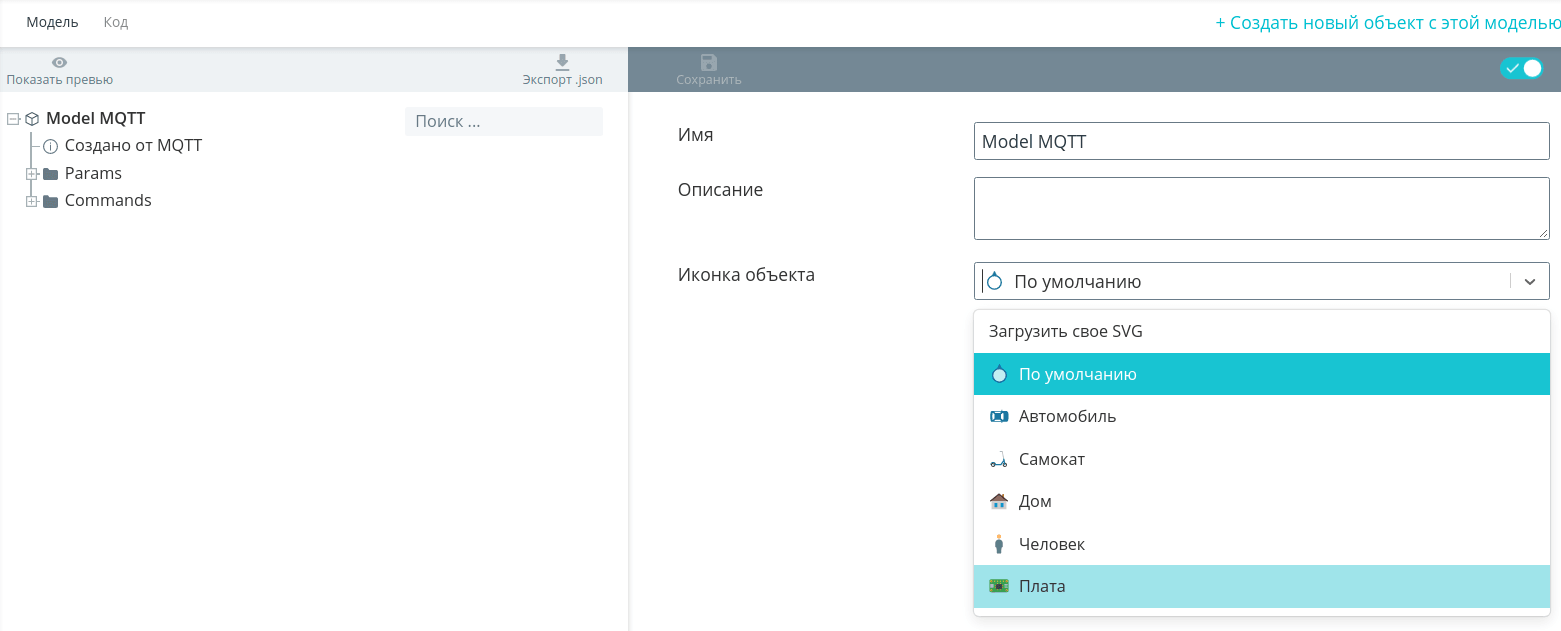Click the chevron of Иконка объекта dropdown
This screenshot has height=631, width=1561.
pyautogui.click(x=1529, y=282)
